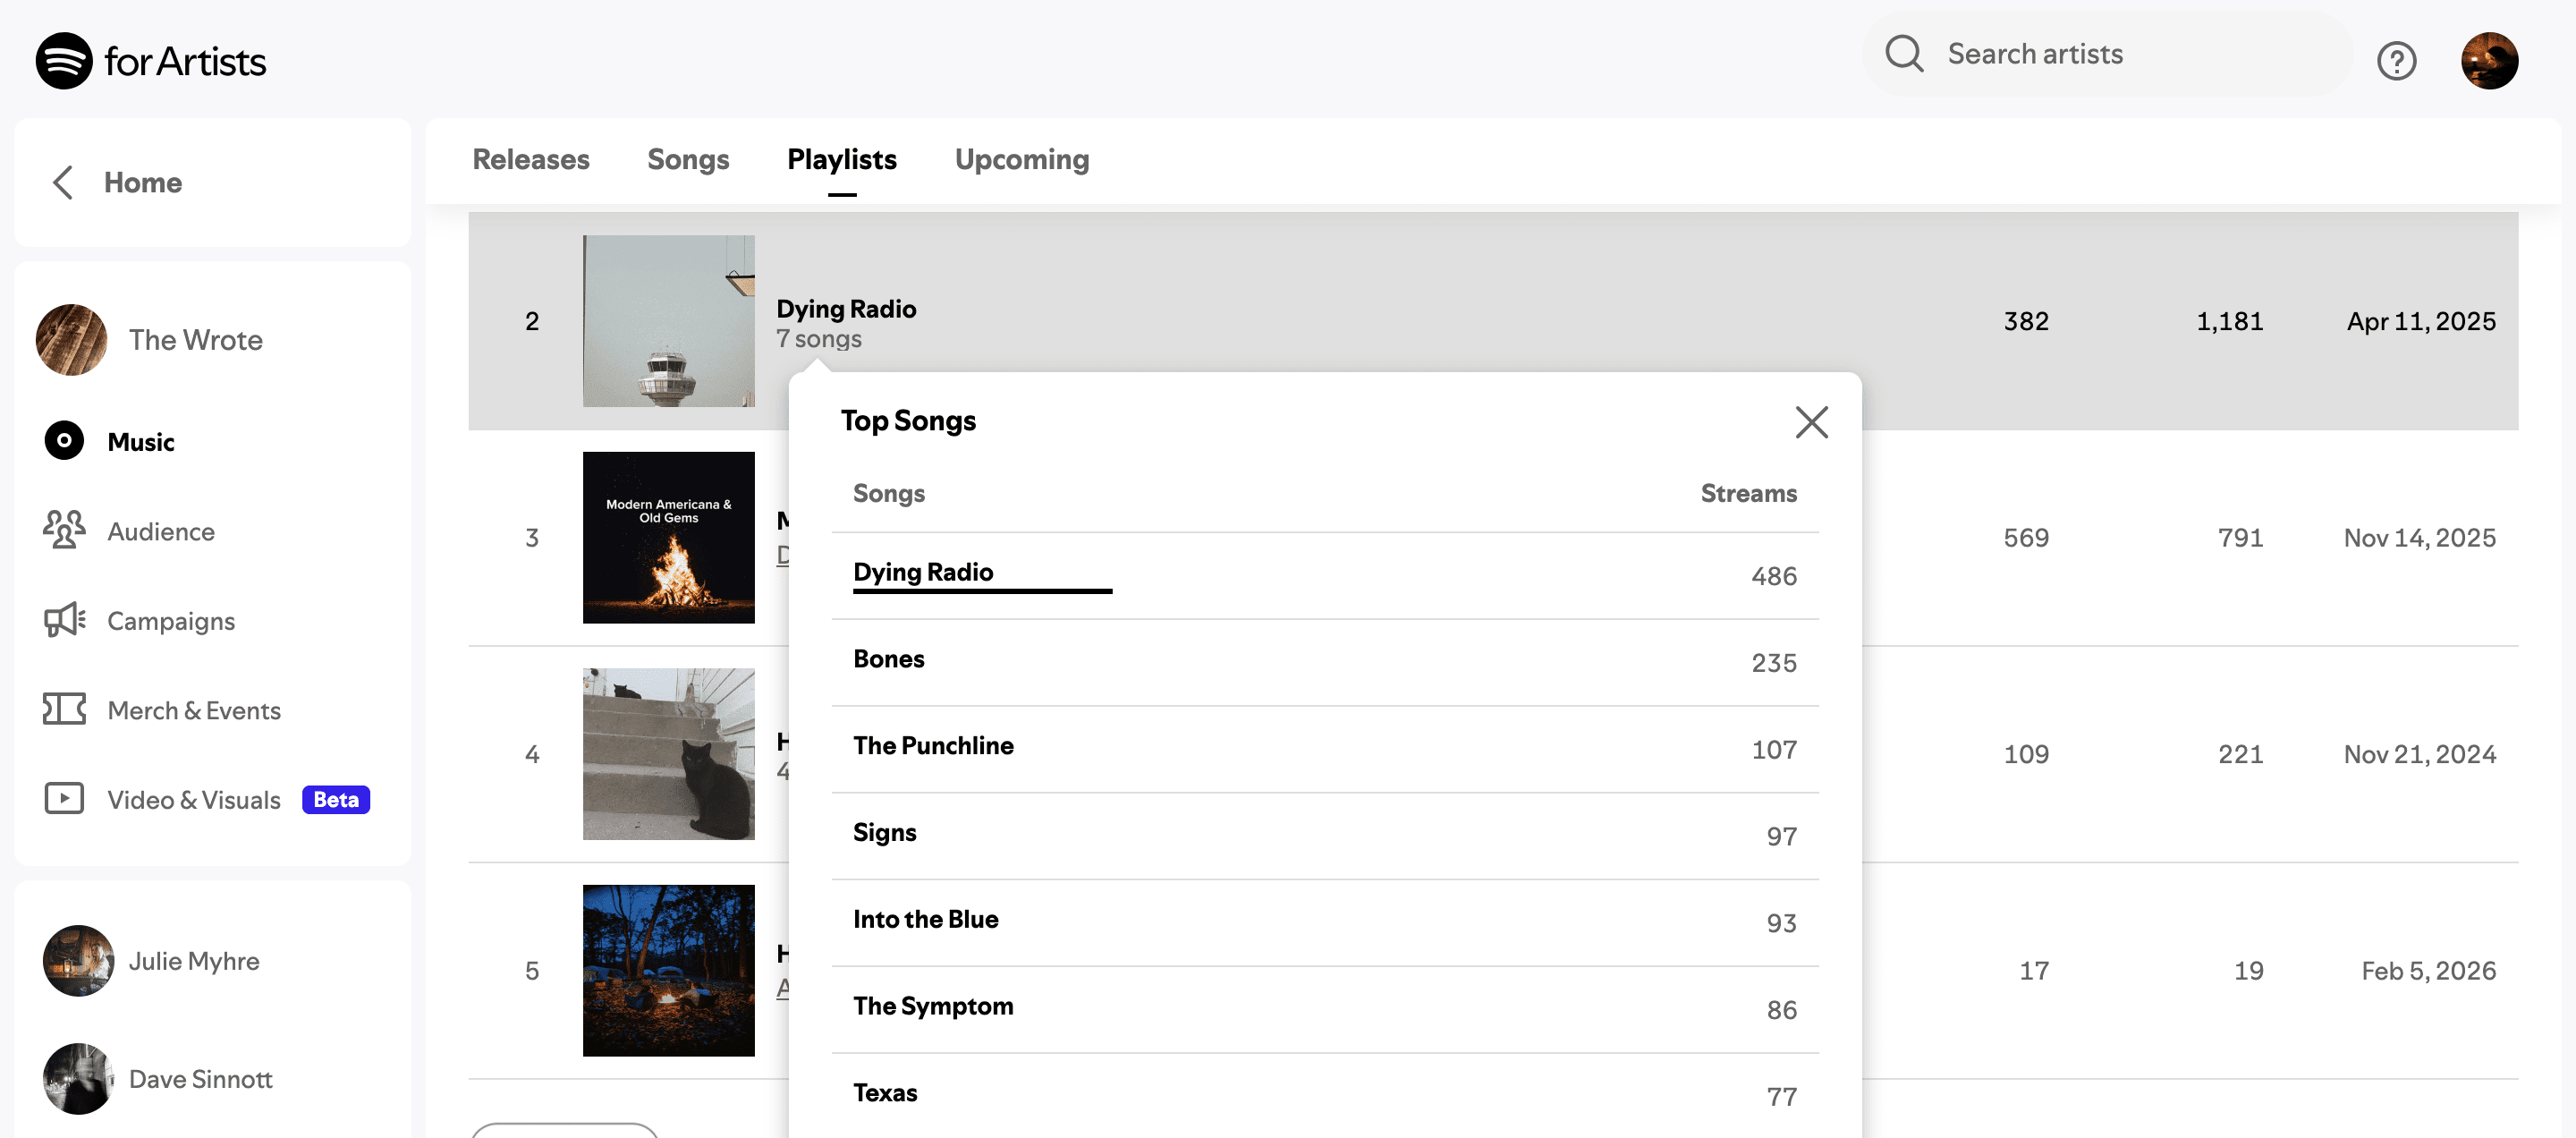The width and height of the screenshot is (2576, 1138).
Task: Click the Campaigns megaphone icon
Action: click(64, 620)
